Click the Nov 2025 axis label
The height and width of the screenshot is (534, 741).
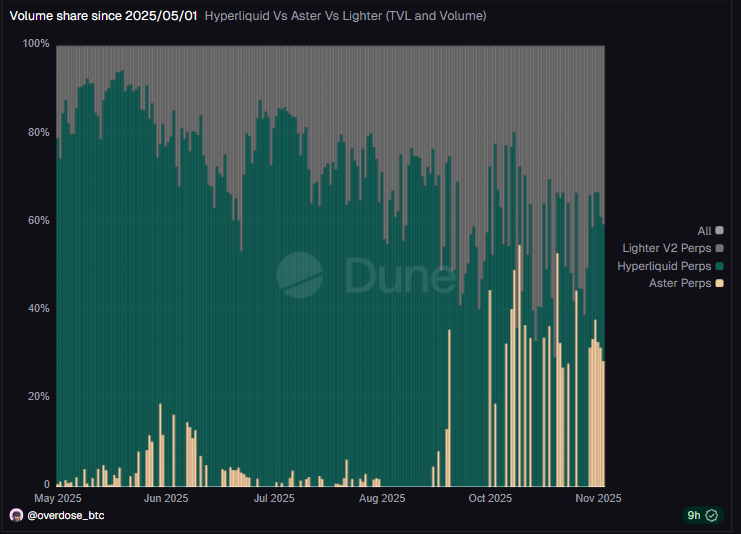point(598,498)
